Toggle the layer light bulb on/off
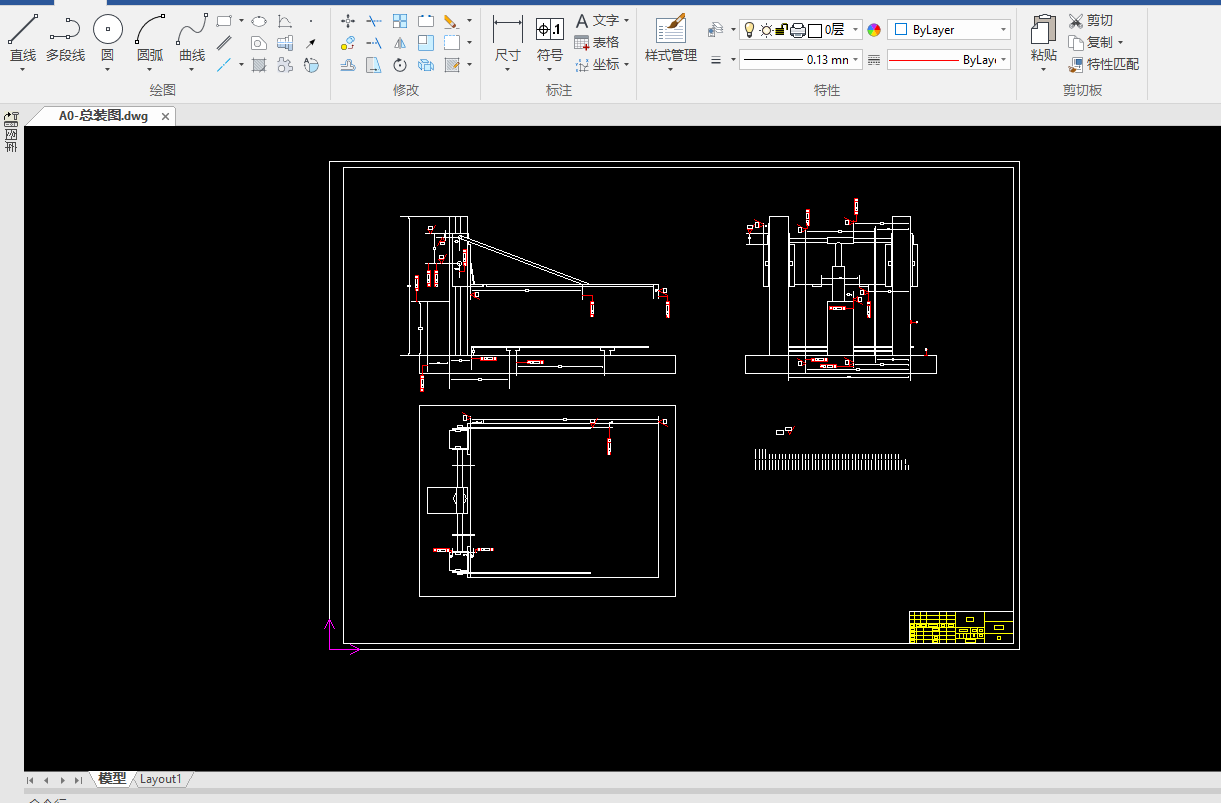The width and height of the screenshot is (1221, 803). click(x=749, y=30)
